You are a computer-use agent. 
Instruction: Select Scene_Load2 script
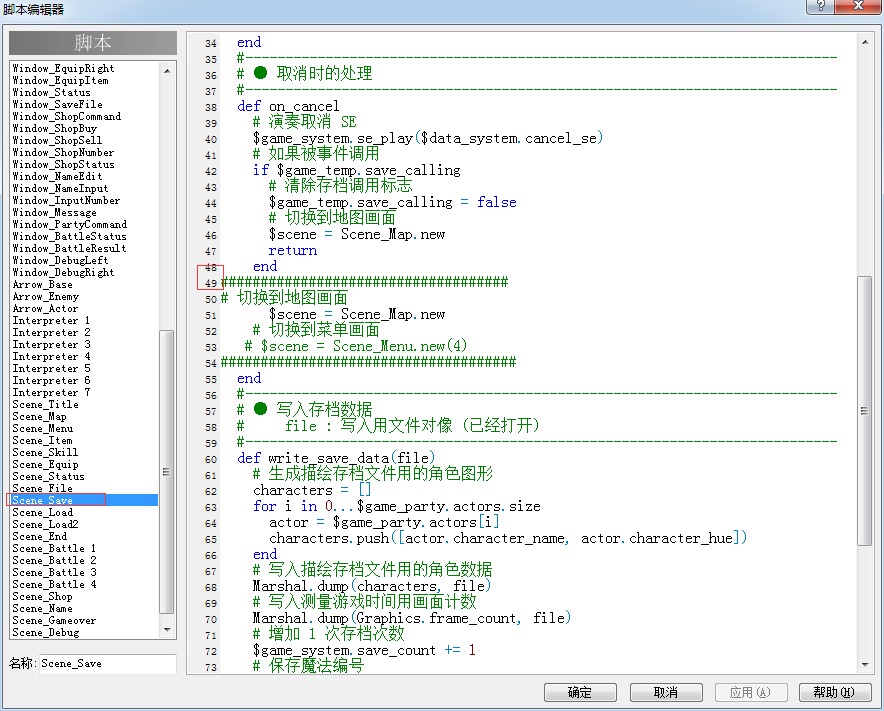click(46, 524)
